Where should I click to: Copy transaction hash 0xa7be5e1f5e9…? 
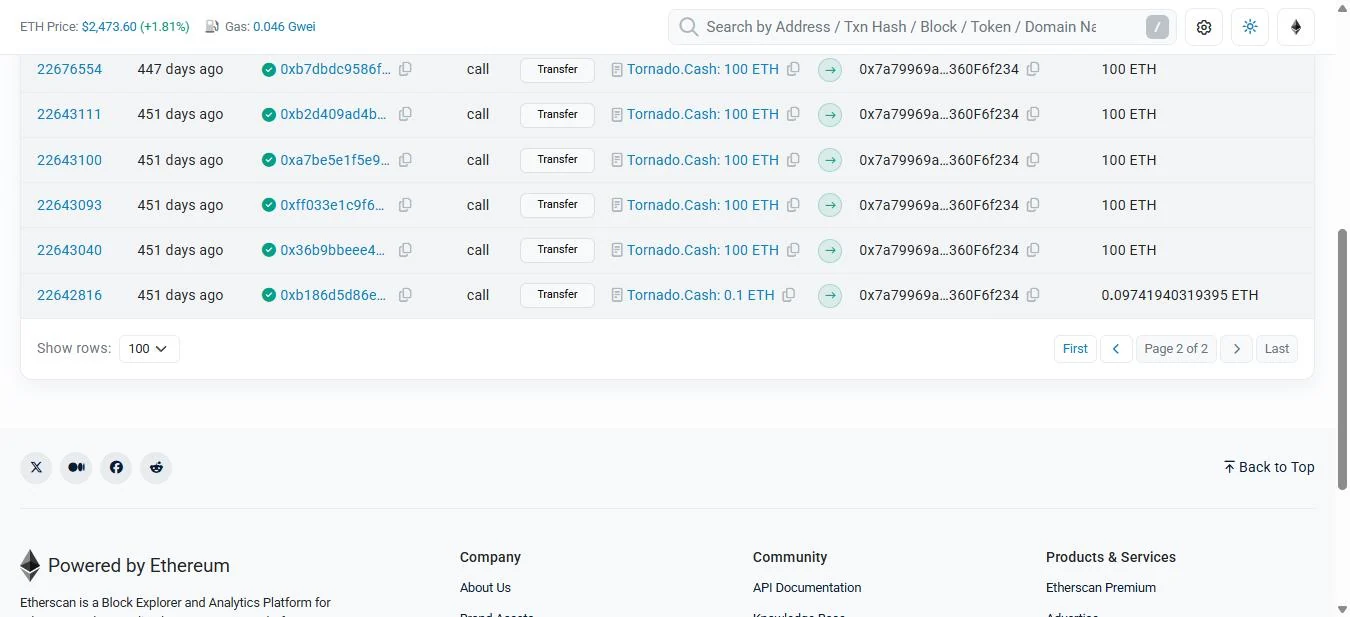pyautogui.click(x=405, y=160)
